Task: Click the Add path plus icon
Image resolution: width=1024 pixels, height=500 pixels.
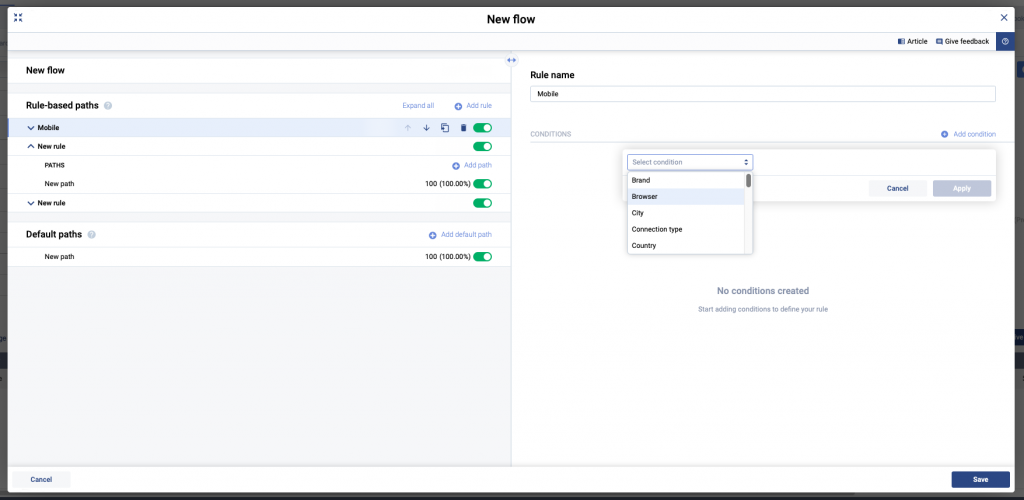Action: pyautogui.click(x=456, y=166)
